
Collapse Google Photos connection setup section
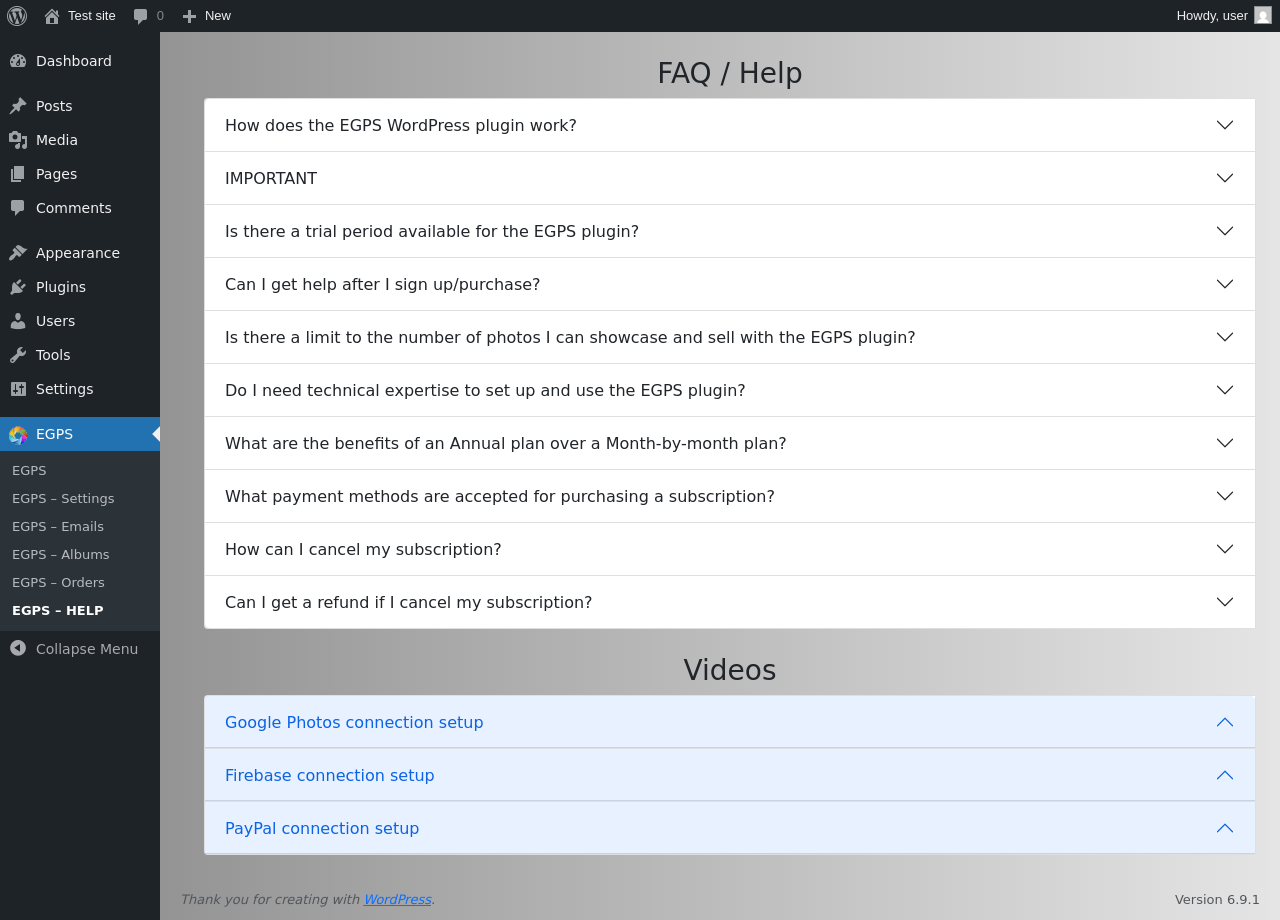point(730,722)
